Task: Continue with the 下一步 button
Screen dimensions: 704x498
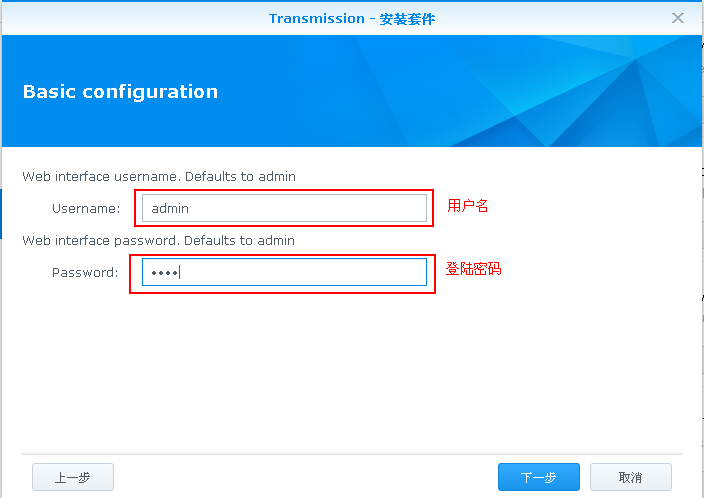Action: [538, 477]
